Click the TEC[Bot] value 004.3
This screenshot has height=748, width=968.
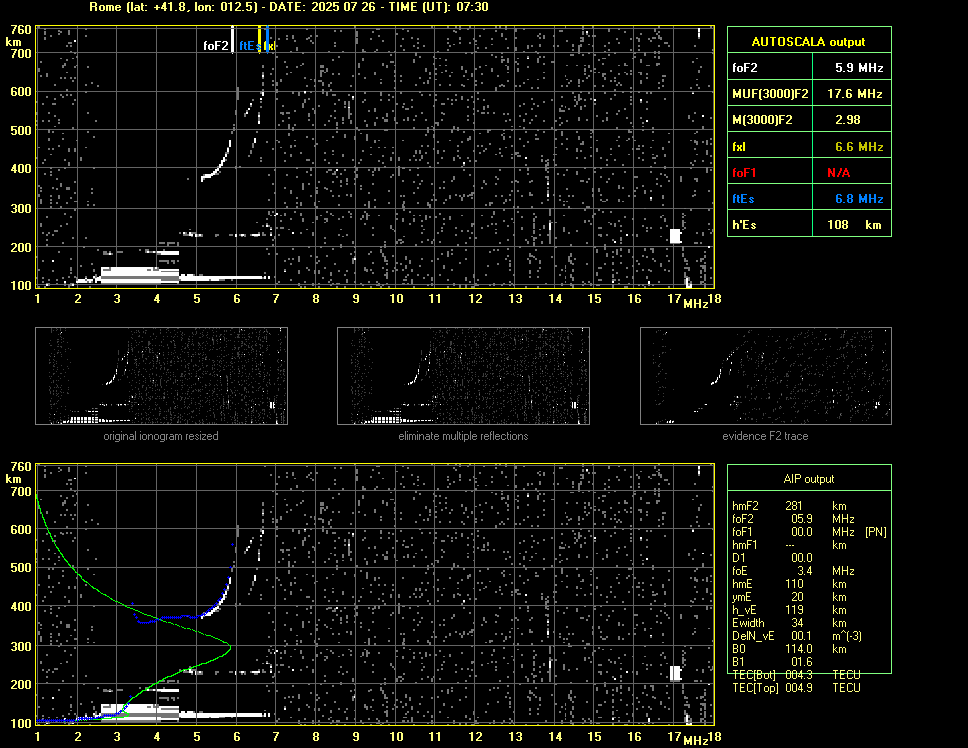(799, 675)
